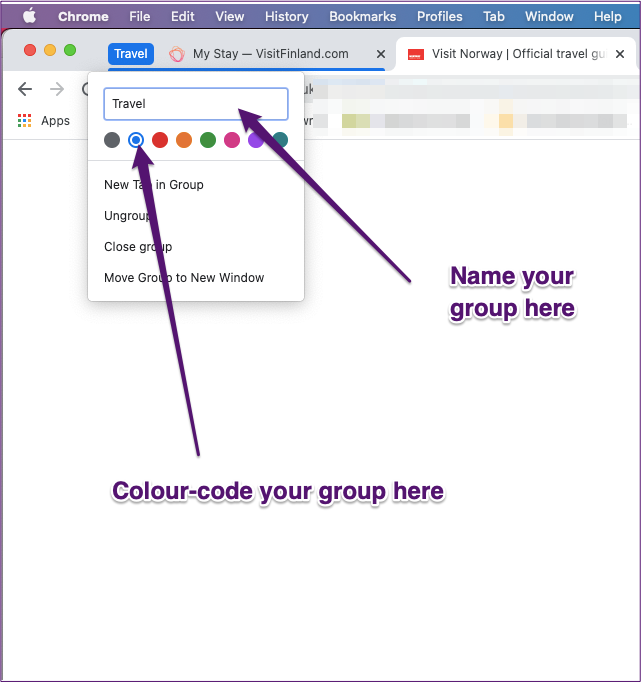Open the Apple menu
Screen dimensions: 641x682
[x=29, y=16]
